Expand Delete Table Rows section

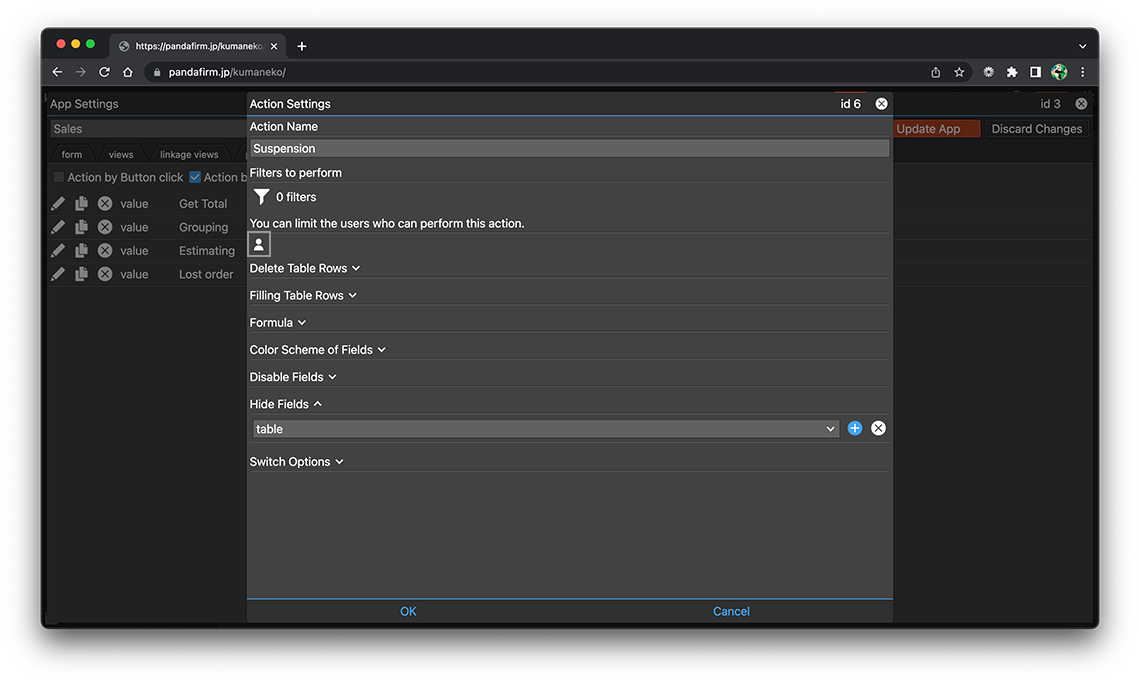pyautogui.click(x=305, y=268)
